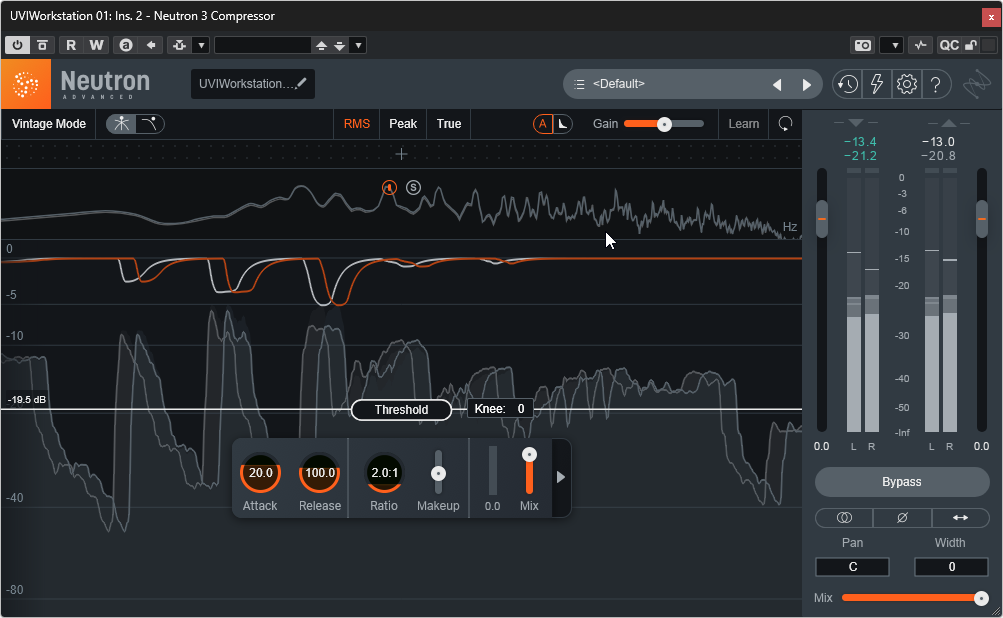The image size is (1003, 618).
Task: Click the Release knob showing 100.0
Action: point(319,473)
